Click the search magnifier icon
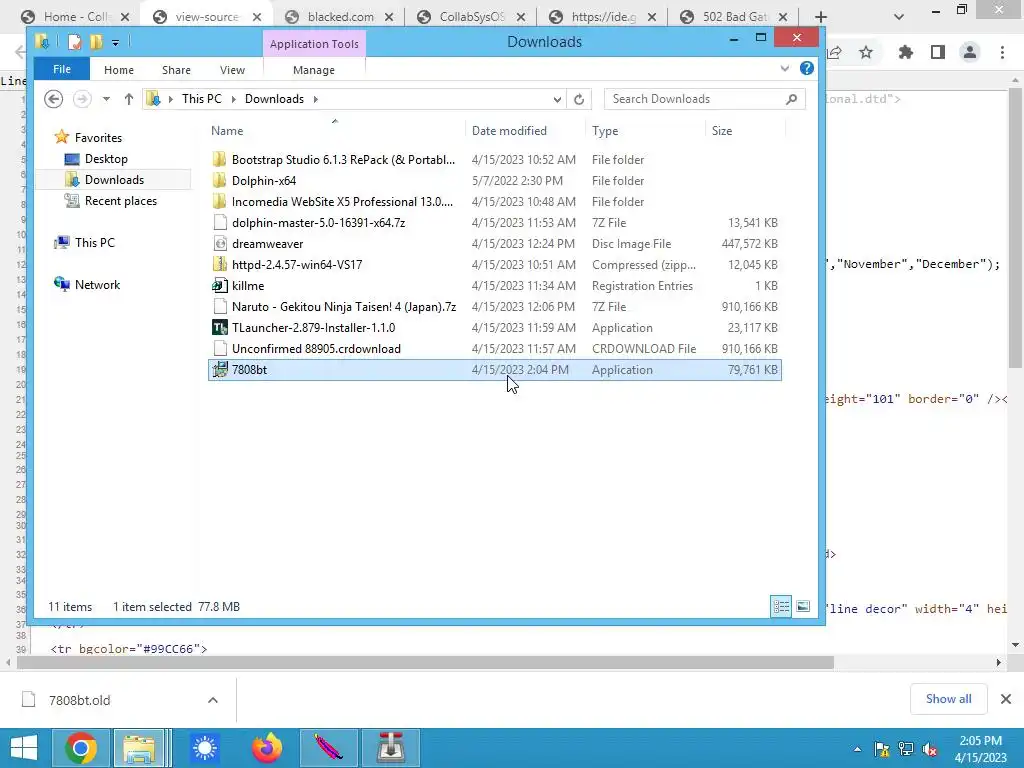This screenshot has height=768, width=1024. (792, 99)
